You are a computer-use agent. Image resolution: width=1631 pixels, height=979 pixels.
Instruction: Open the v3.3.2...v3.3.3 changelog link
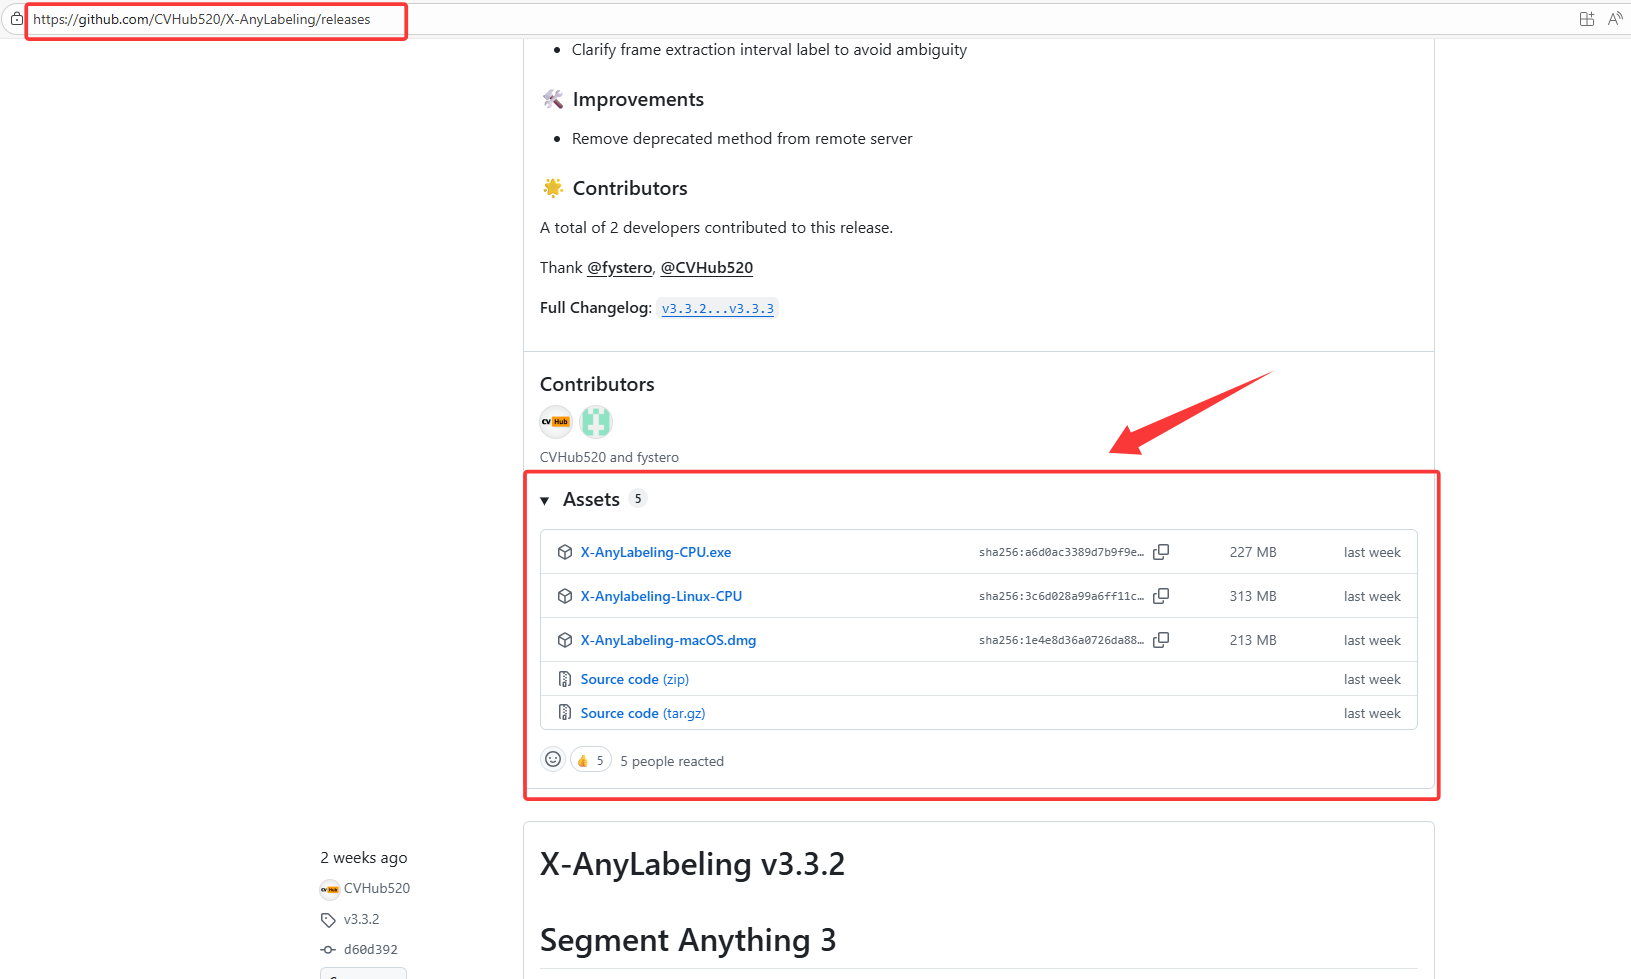(x=718, y=308)
